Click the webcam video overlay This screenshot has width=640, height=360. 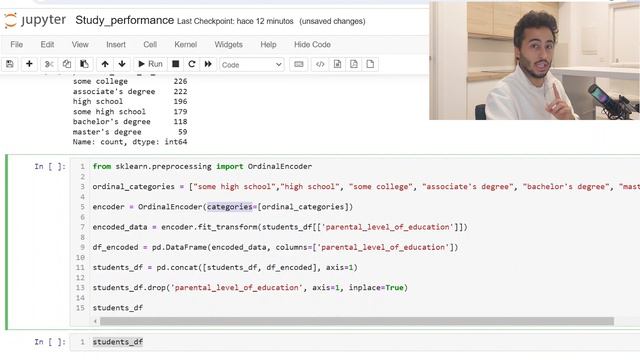534,60
